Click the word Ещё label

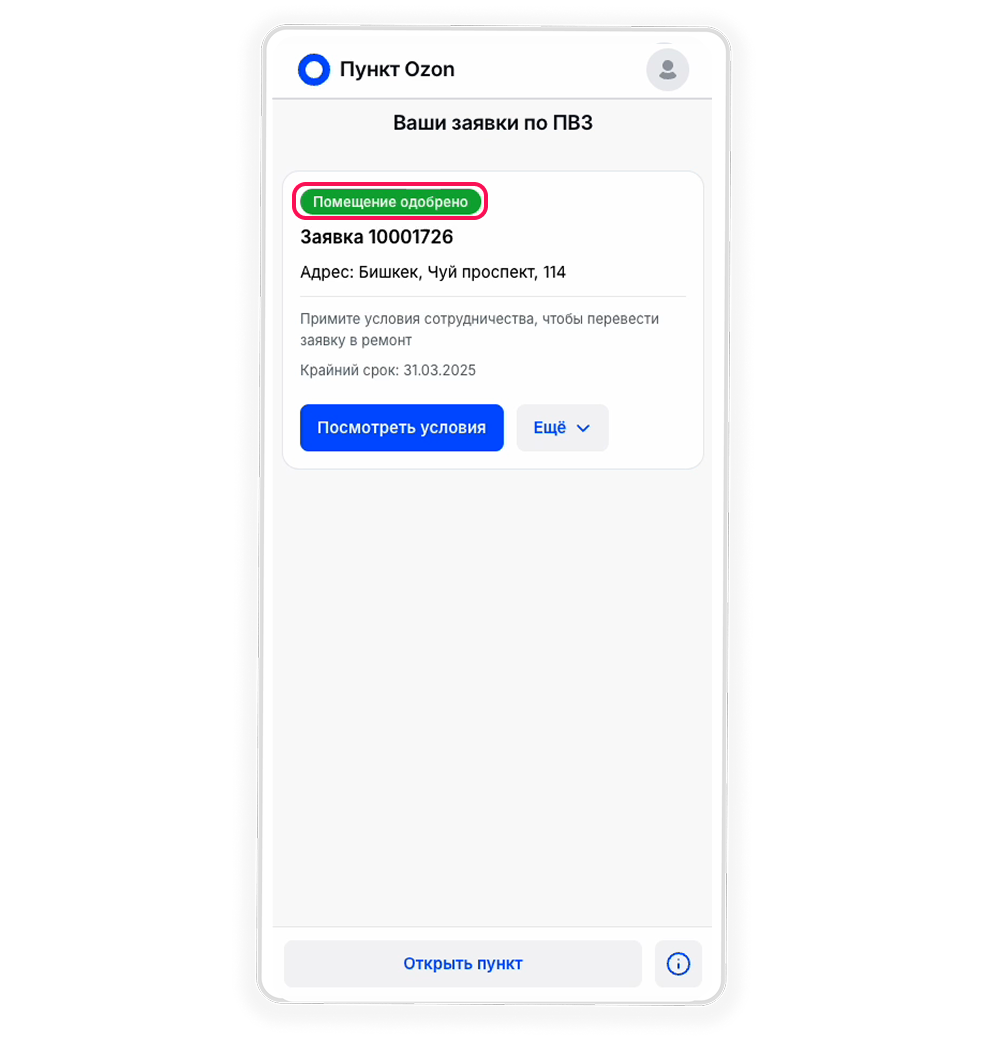pos(550,428)
